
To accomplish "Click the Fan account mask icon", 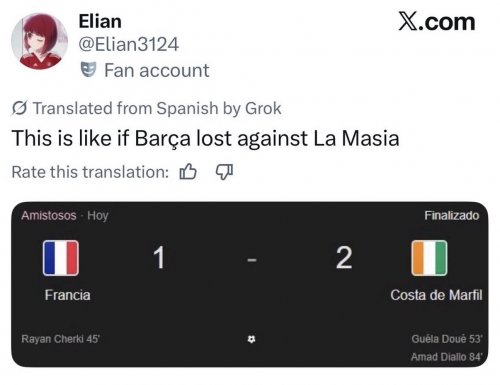I will [x=88, y=70].
